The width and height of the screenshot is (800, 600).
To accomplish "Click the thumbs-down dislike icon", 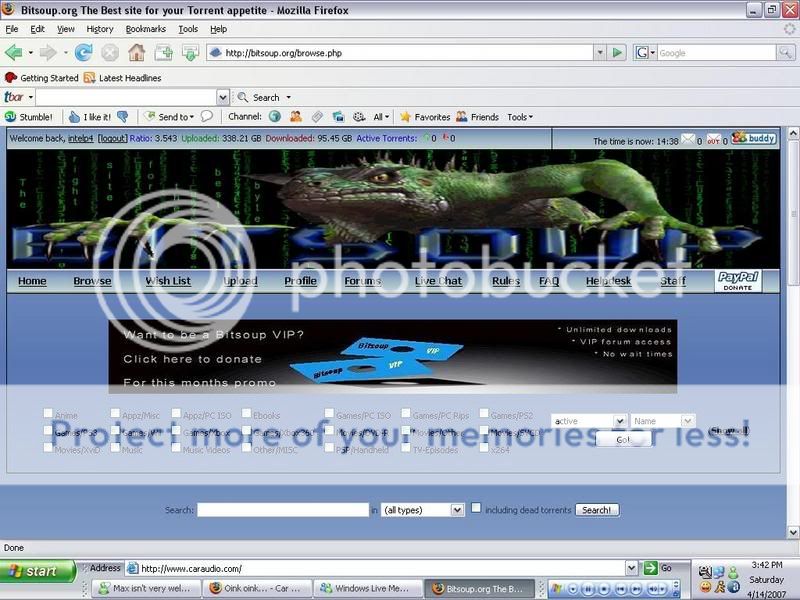I will 122,117.
